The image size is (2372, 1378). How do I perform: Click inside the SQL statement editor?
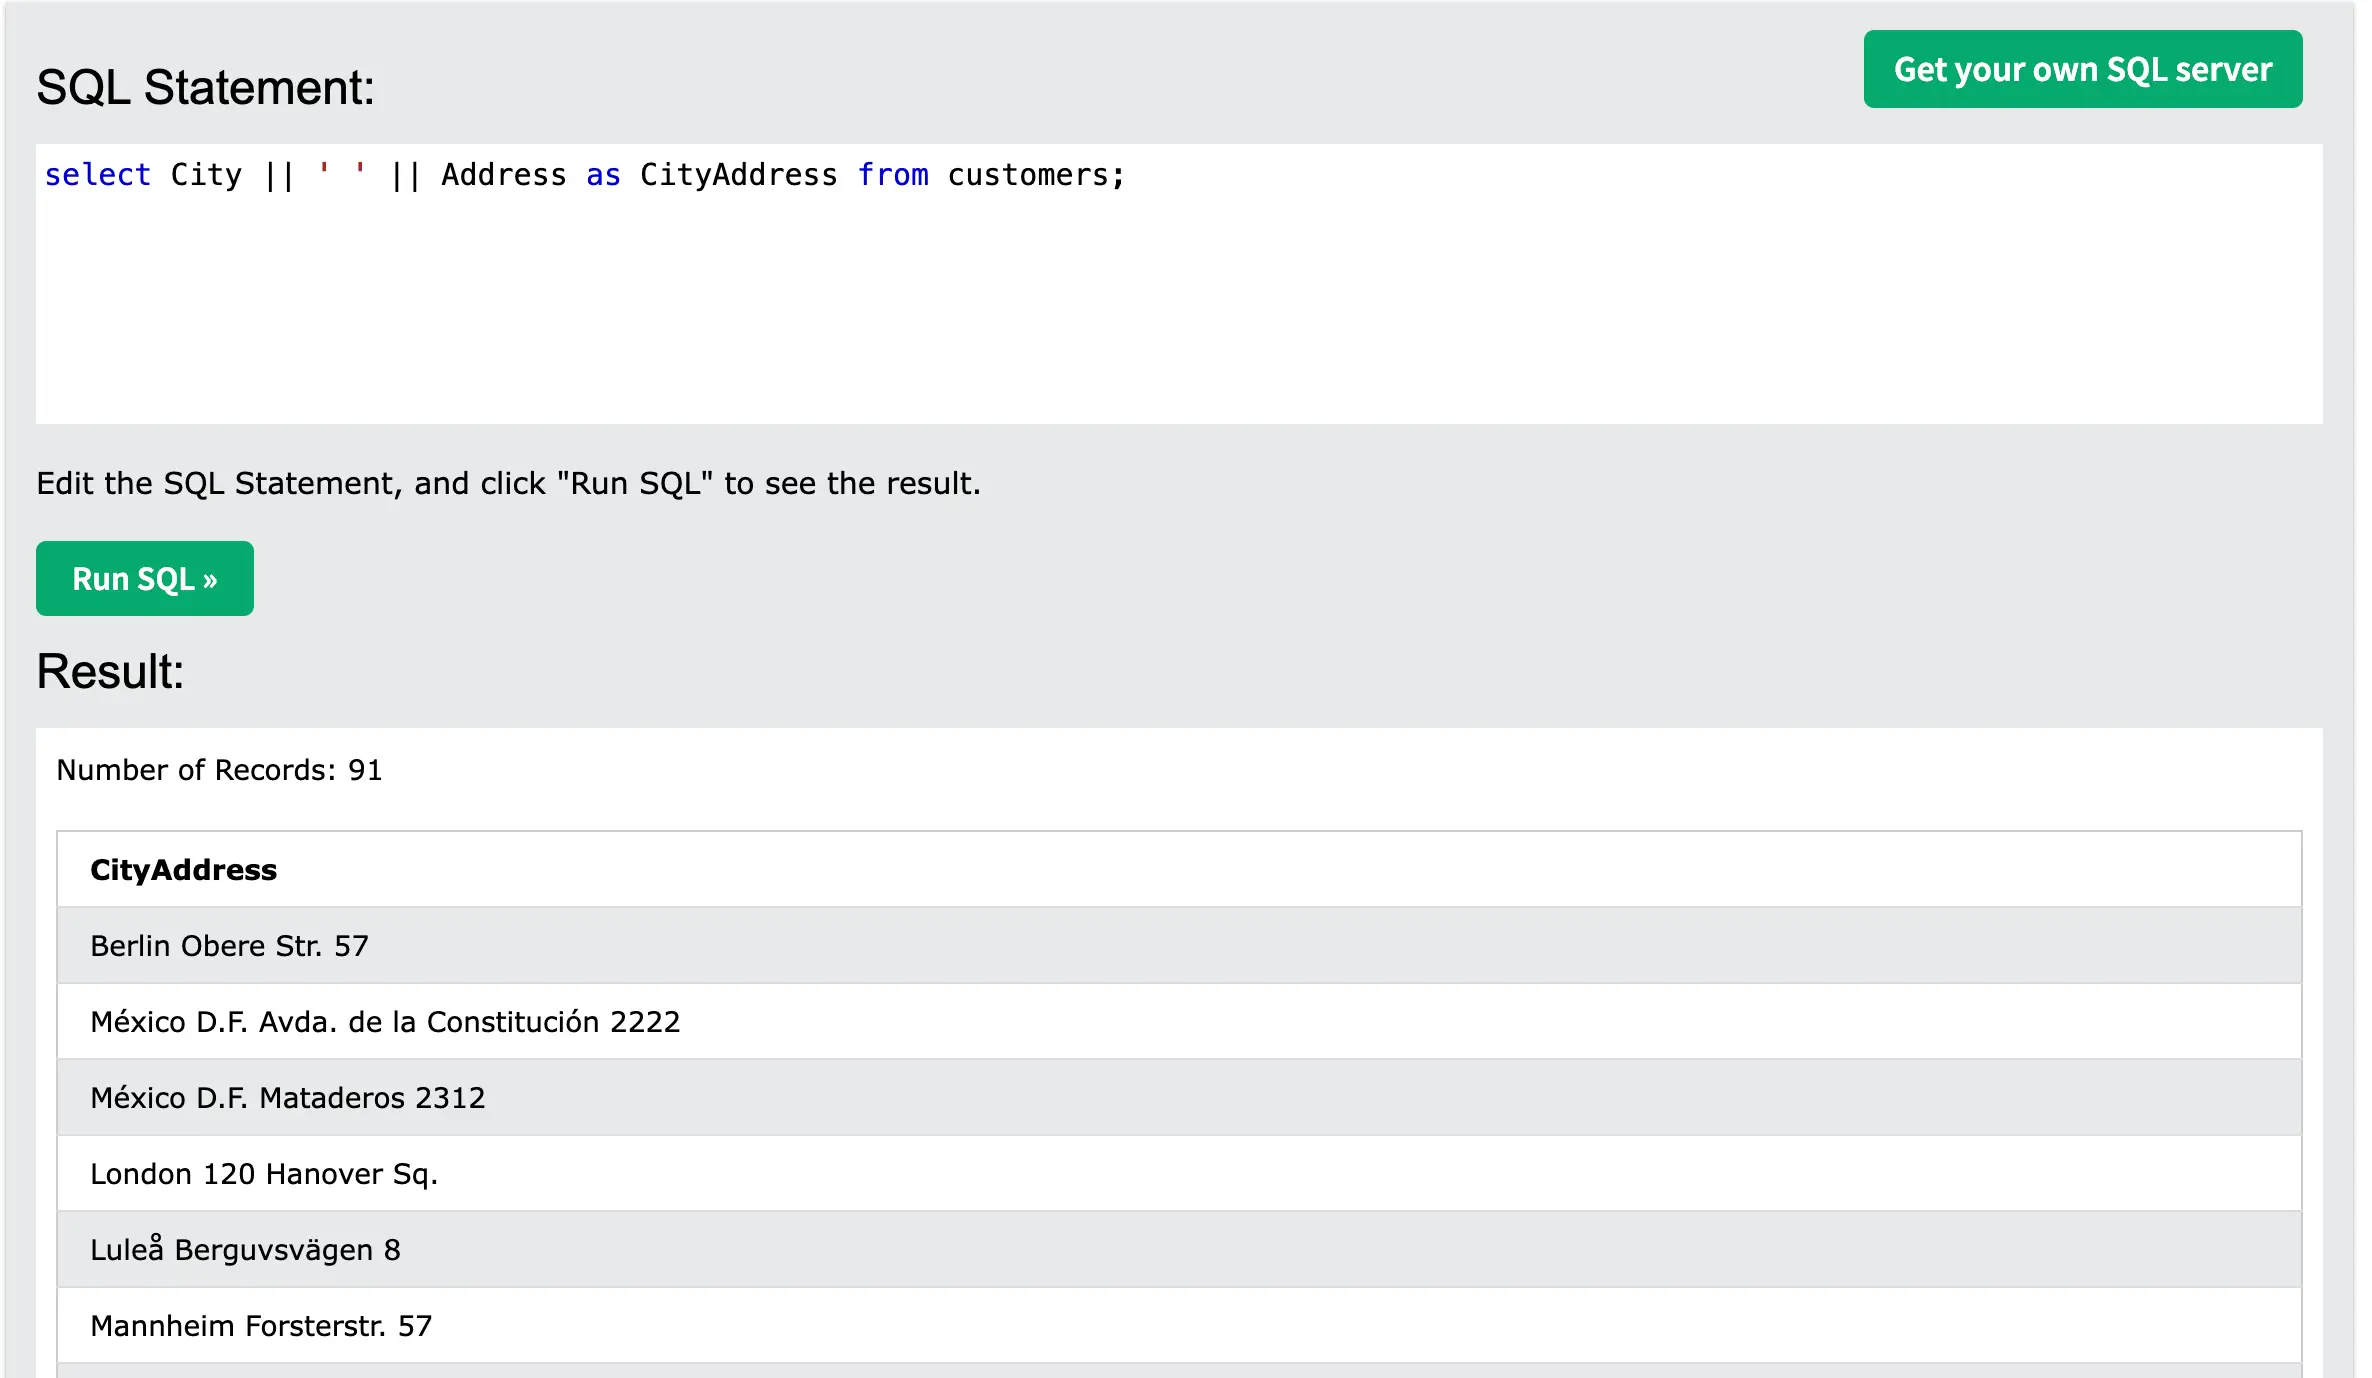[1178, 300]
